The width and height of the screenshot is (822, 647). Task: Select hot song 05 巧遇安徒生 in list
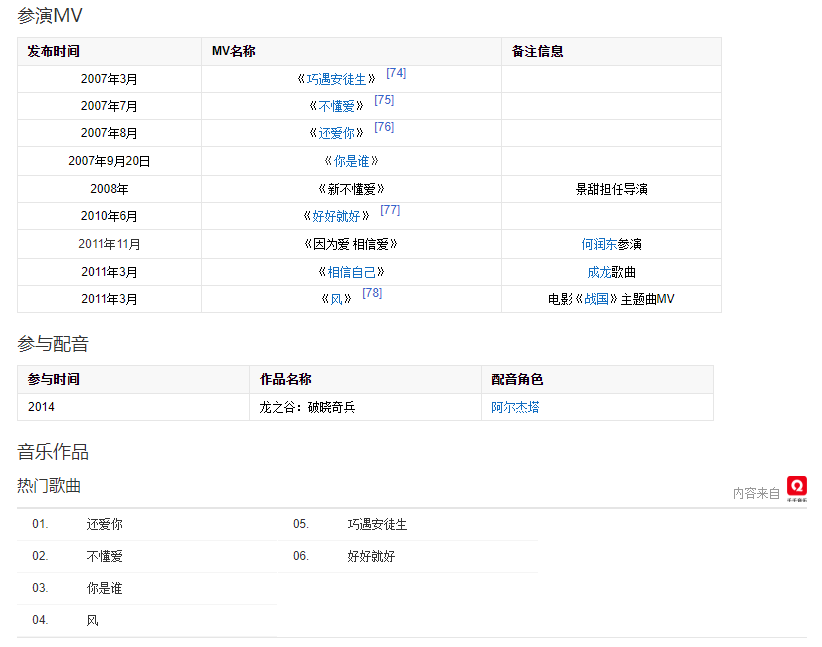(377, 524)
